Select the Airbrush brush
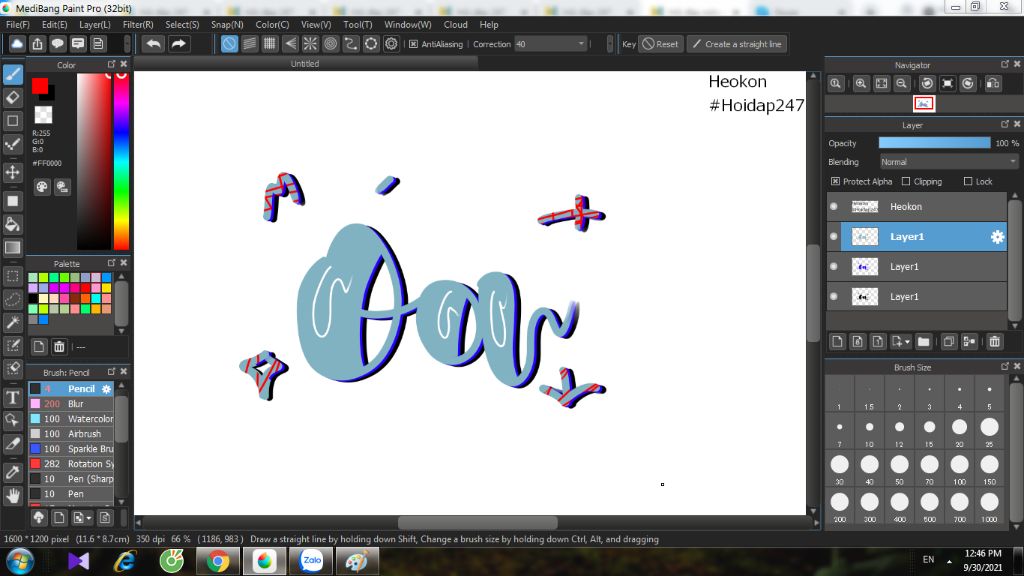This screenshot has height=576, width=1024. point(71,434)
